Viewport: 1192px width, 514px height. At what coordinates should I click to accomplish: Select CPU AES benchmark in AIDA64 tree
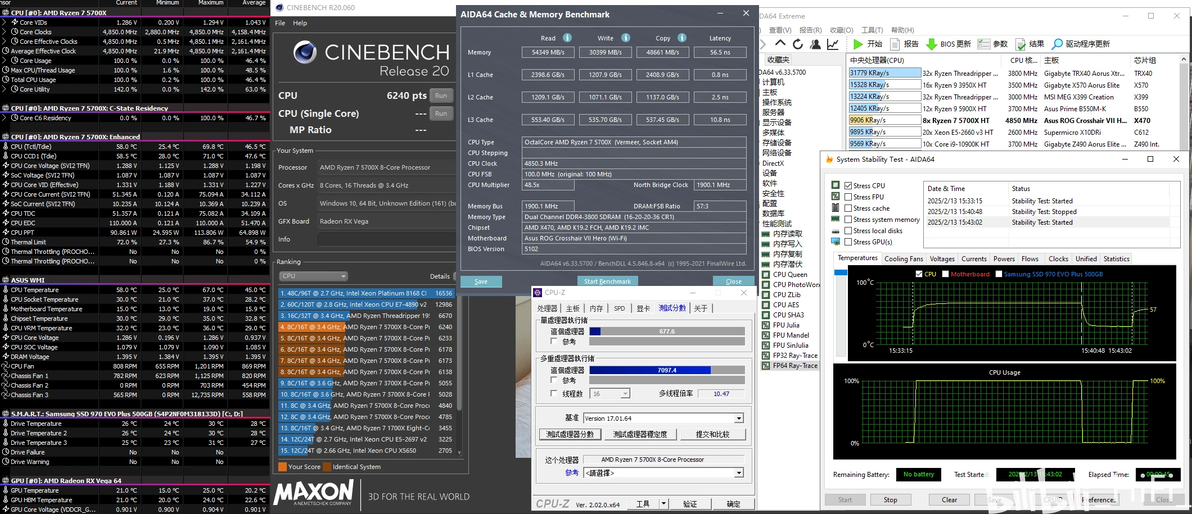(x=781, y=305)
